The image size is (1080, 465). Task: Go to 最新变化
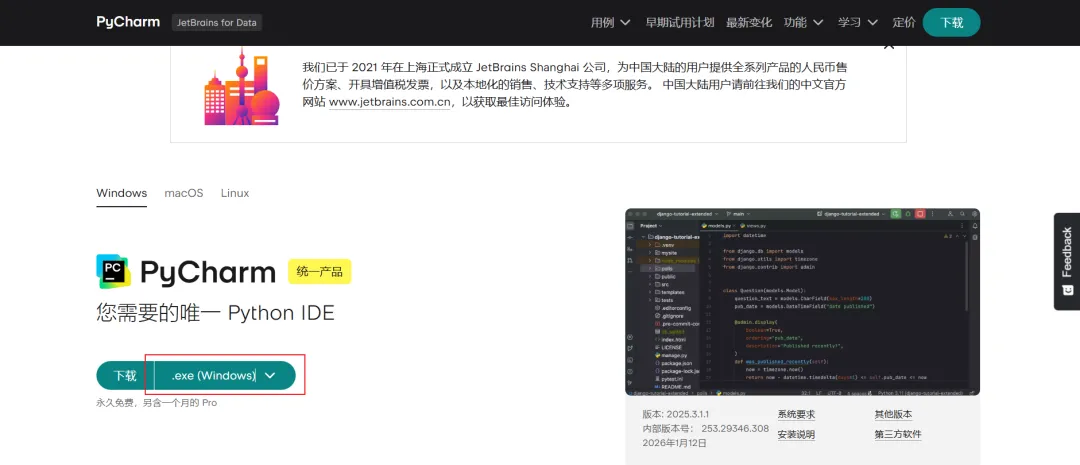click(749, 23)
